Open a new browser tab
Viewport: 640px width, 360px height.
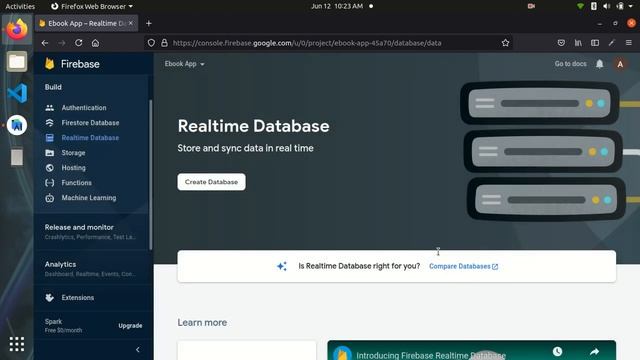149,23
